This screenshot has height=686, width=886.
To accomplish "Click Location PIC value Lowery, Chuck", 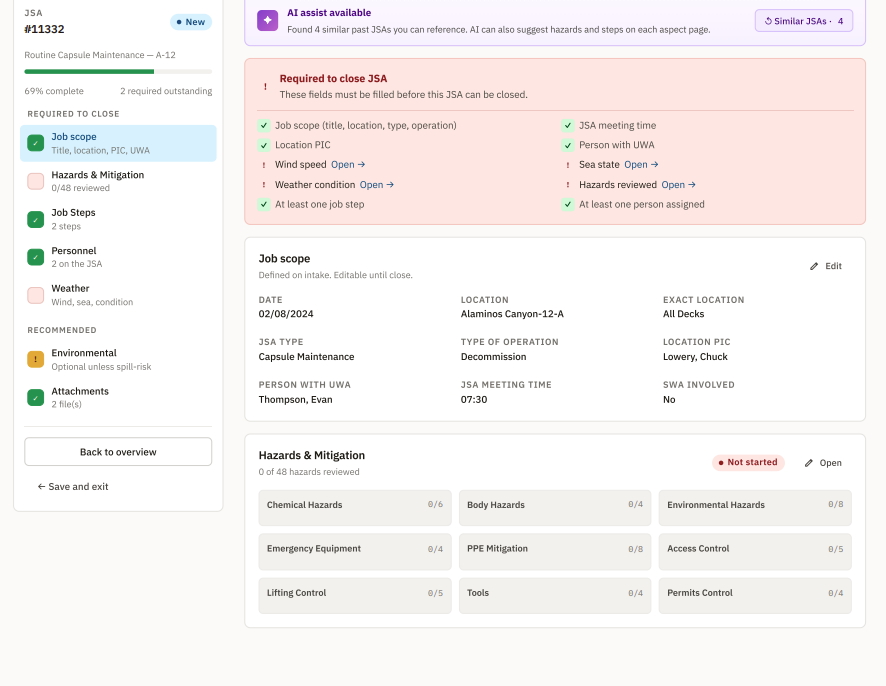I will click(x=695, y=357).
